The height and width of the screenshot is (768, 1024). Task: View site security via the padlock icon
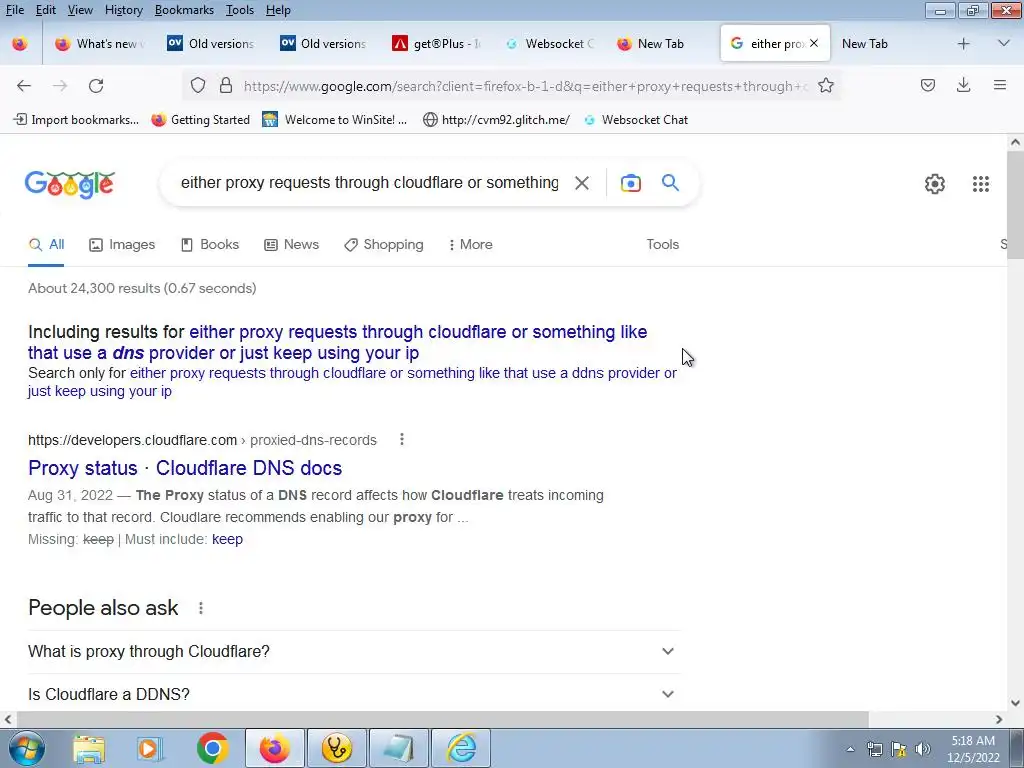pyautogui.click(x=226, y=86)
